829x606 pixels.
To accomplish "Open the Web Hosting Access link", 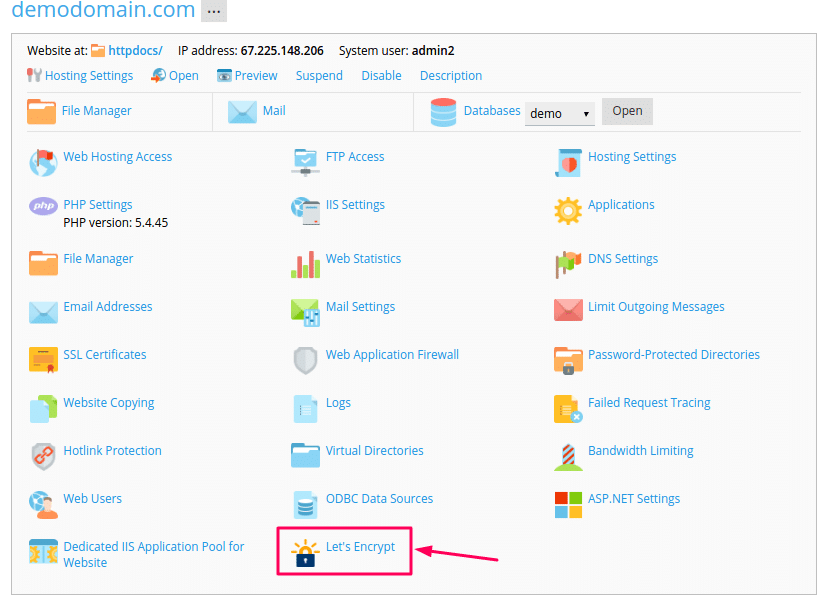I will [118, 157].
